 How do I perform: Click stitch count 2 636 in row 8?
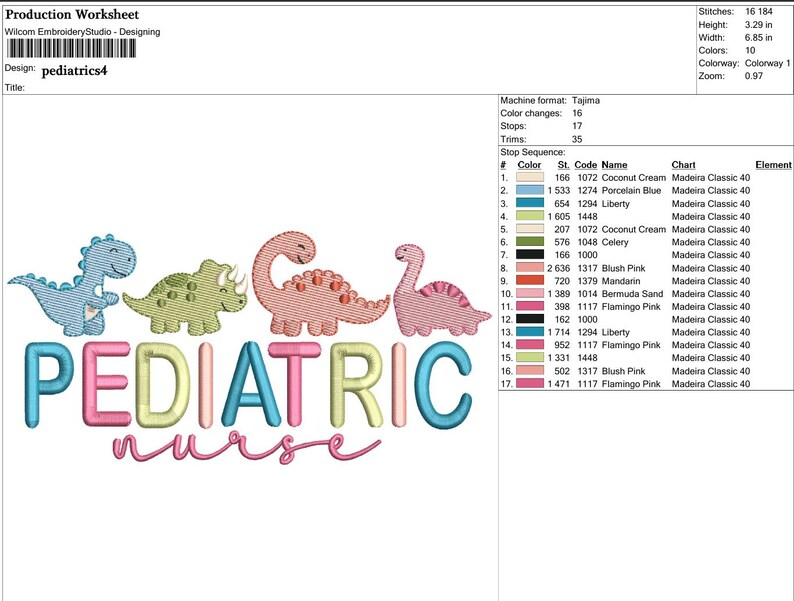[x=558, y=268]
